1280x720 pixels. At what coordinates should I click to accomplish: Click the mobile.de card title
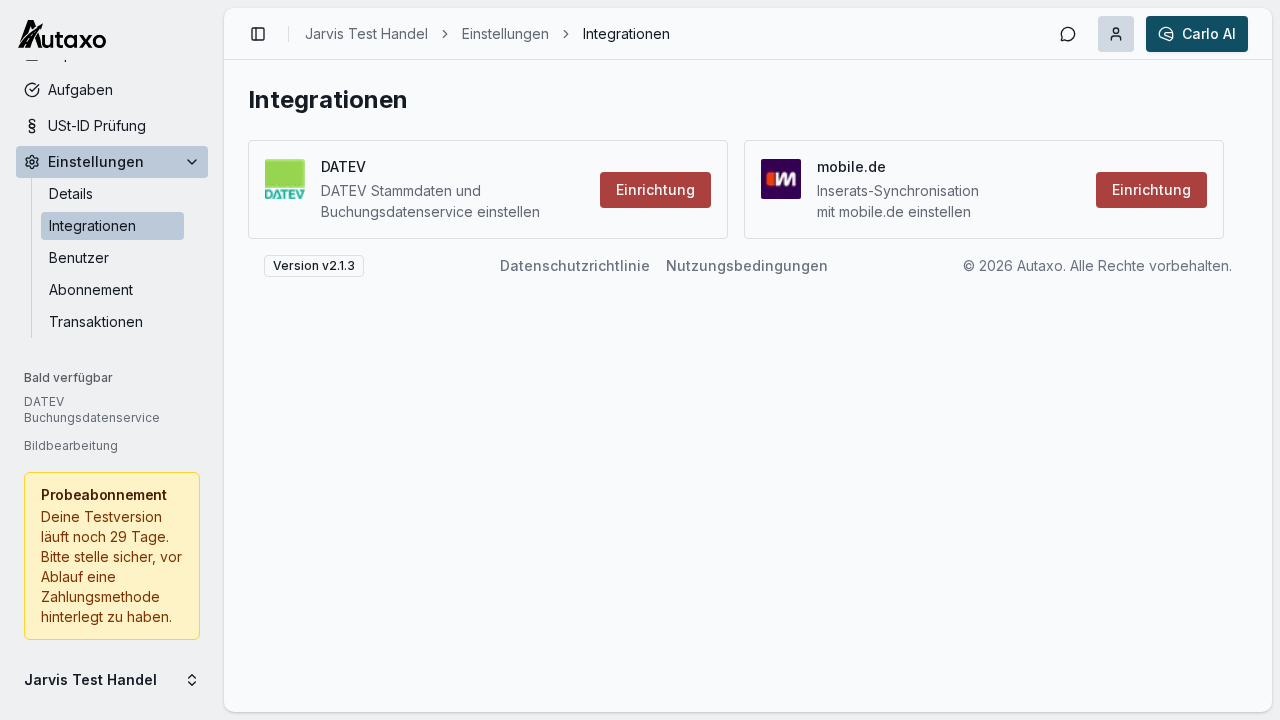coord(851,167)
